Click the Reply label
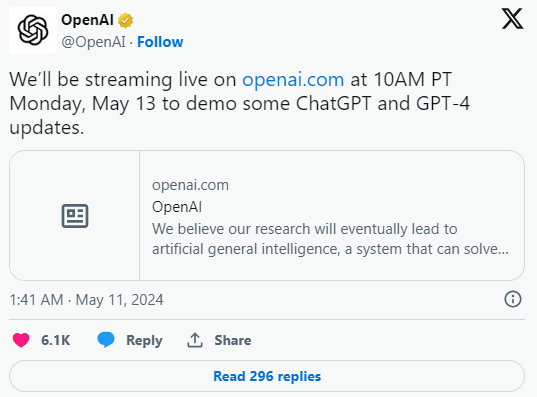 pos(144,340)
